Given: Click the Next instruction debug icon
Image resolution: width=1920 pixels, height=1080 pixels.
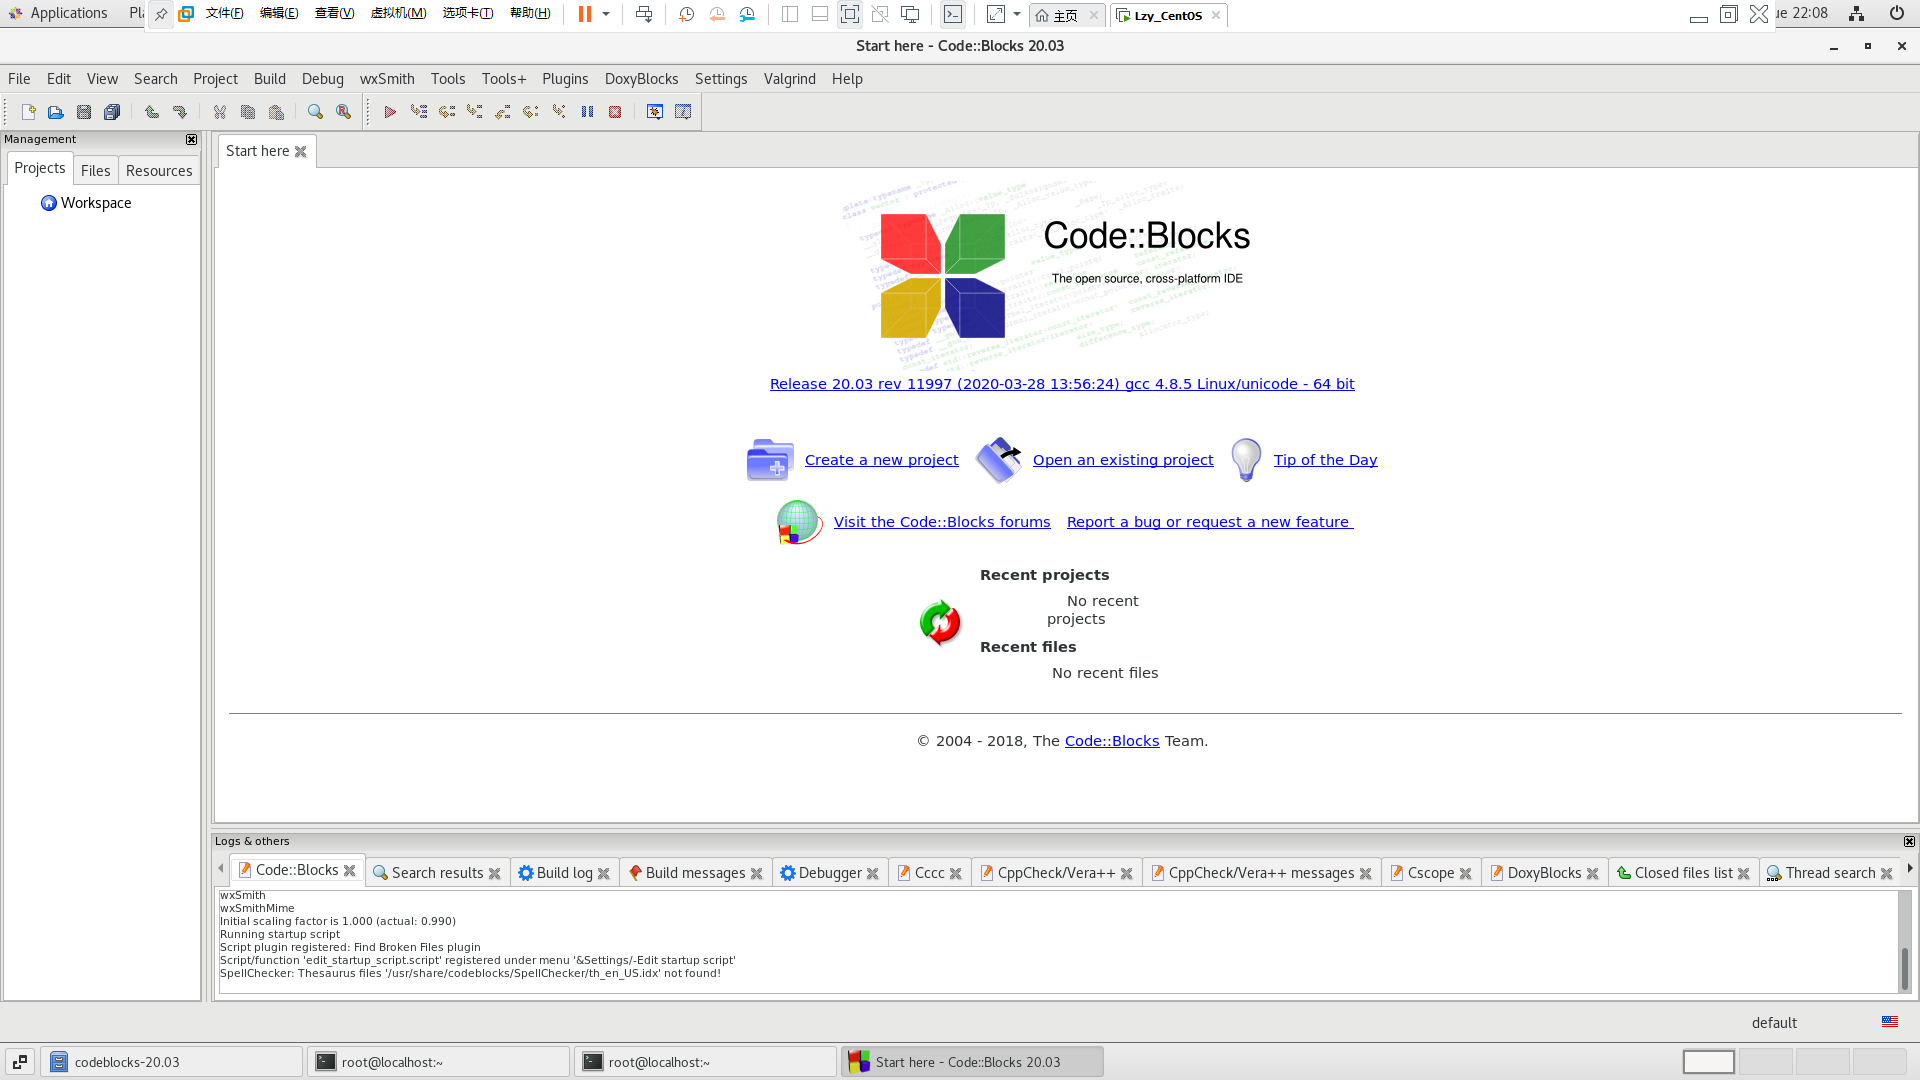Looking at the screenshot, I should pyautogui.click(x=530, y=112).
